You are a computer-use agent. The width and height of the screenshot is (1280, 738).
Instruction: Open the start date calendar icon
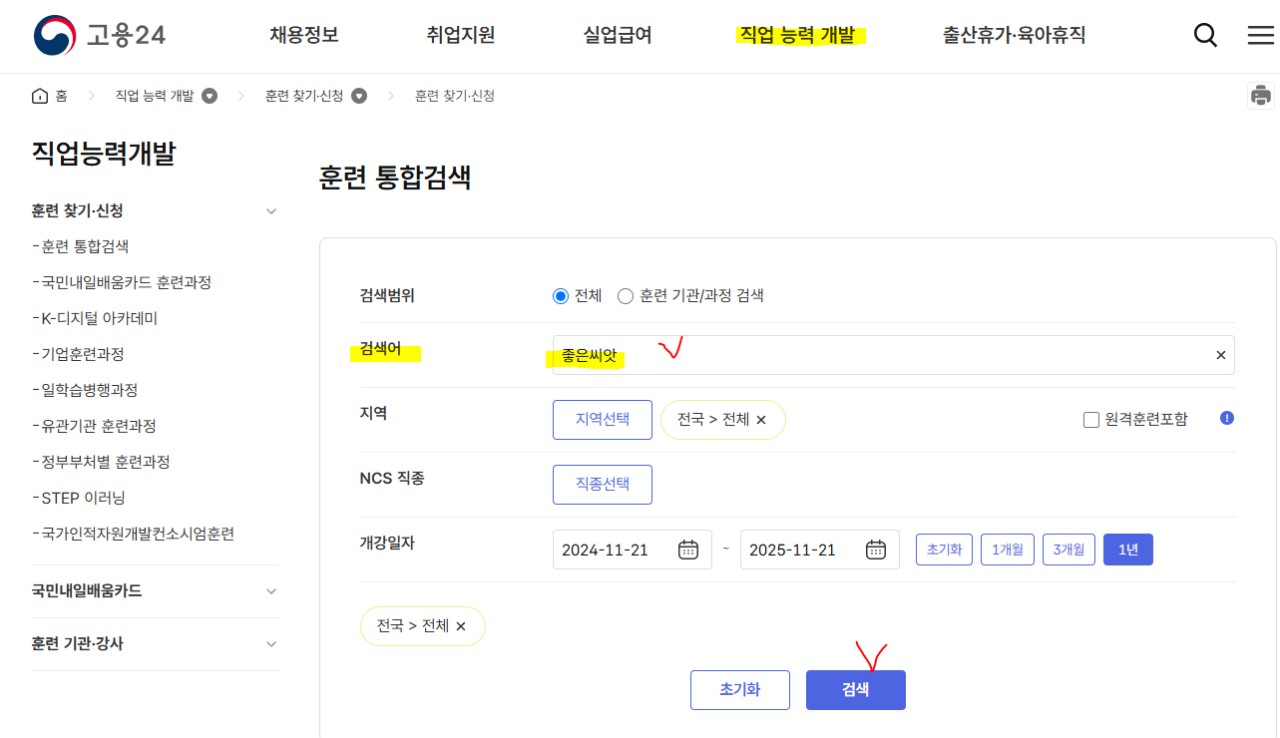[688, 549]
